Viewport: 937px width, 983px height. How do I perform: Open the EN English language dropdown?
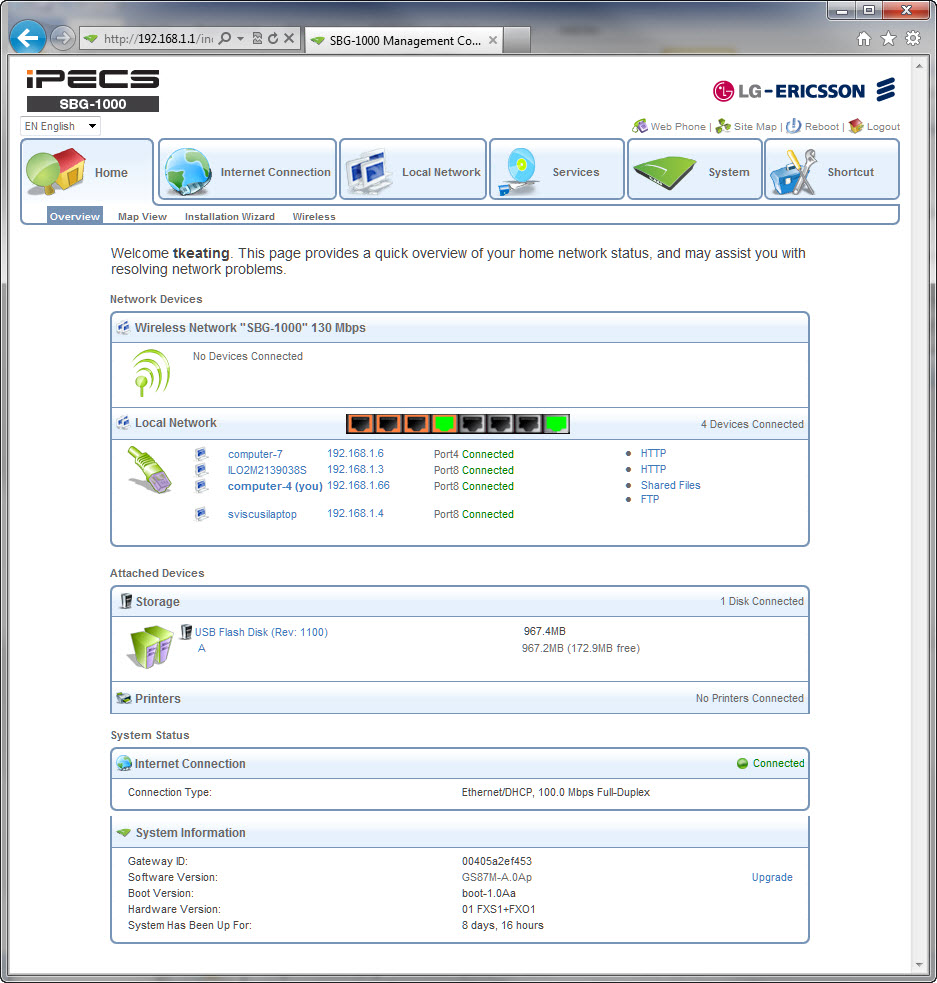(61, 126)
